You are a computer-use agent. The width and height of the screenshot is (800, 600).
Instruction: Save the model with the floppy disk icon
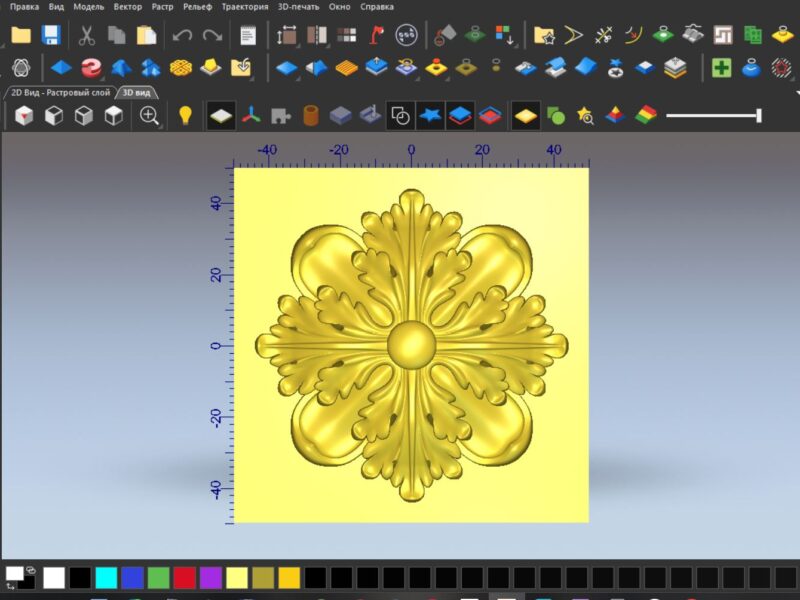51,35
